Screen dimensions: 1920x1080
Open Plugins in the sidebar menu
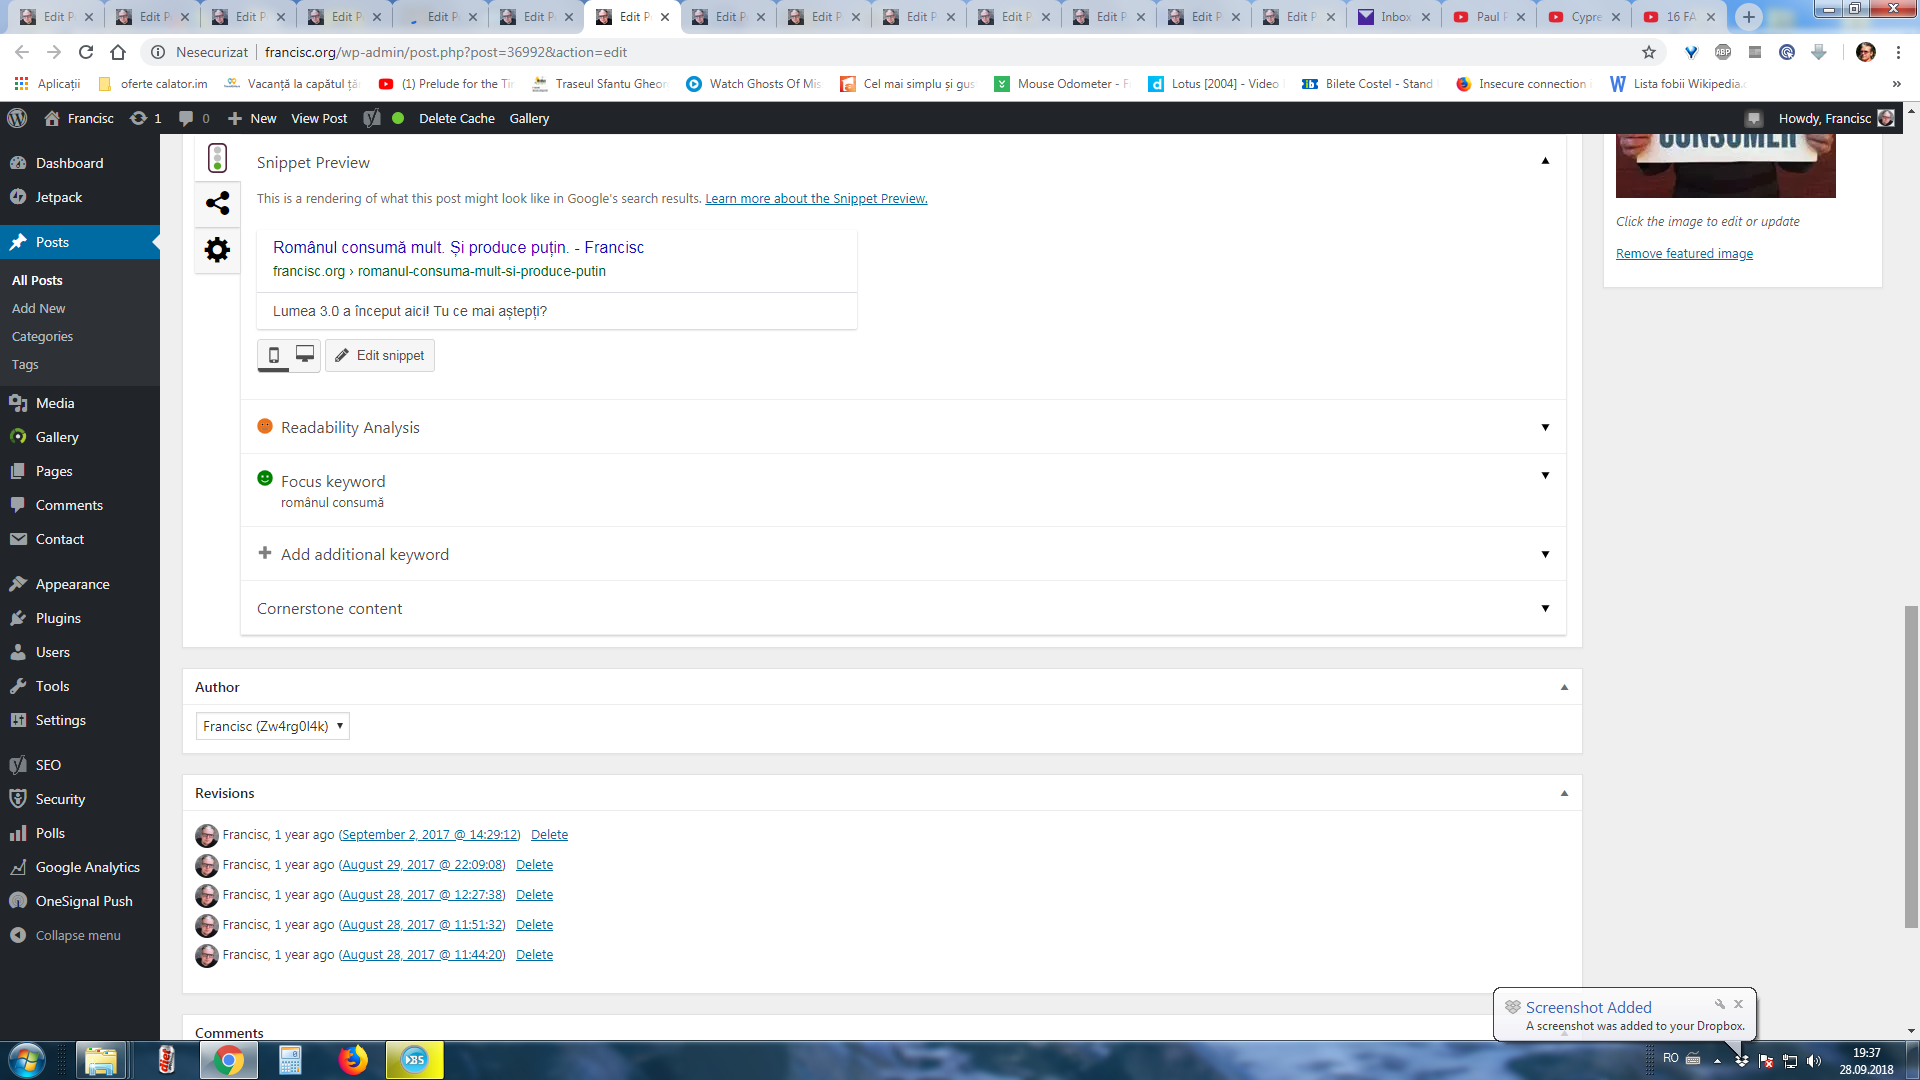(58, 618)
